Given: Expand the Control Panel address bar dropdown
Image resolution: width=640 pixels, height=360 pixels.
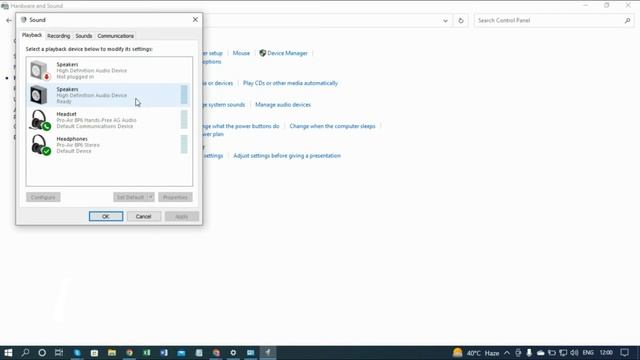Looking at the screenshot, I should (x=445, y=20).
